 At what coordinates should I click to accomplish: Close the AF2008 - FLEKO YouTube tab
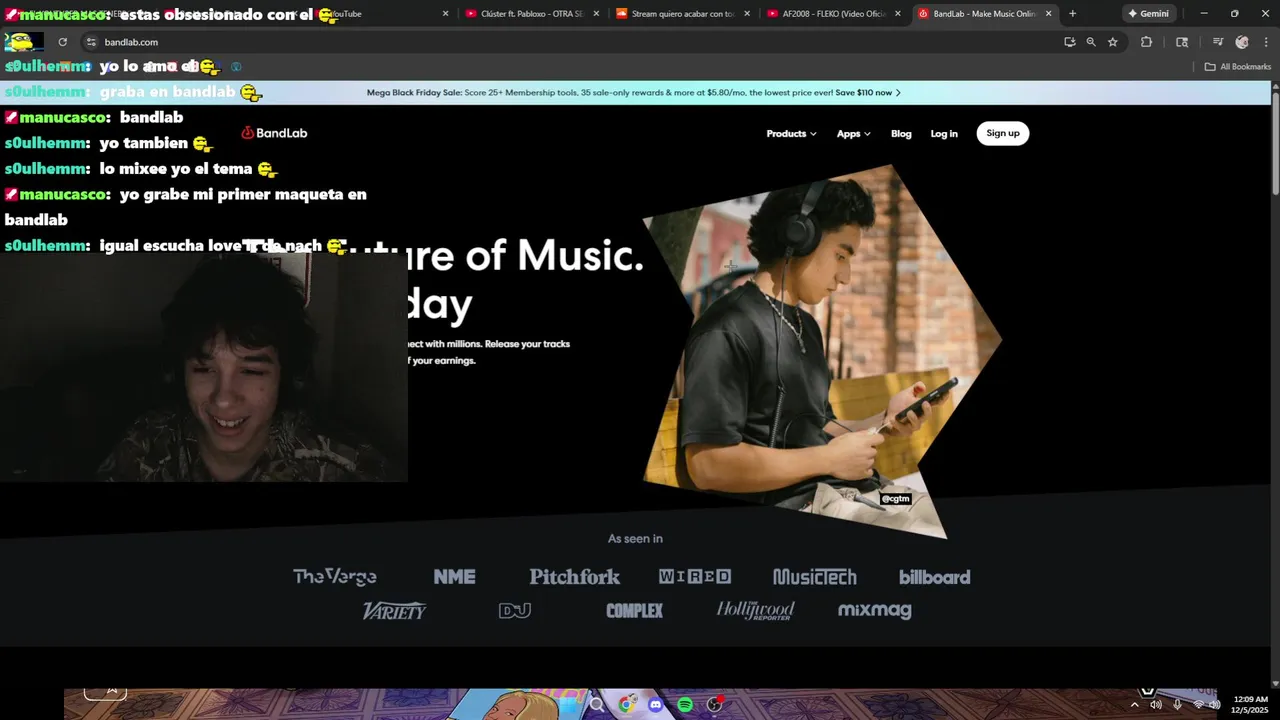897,14
